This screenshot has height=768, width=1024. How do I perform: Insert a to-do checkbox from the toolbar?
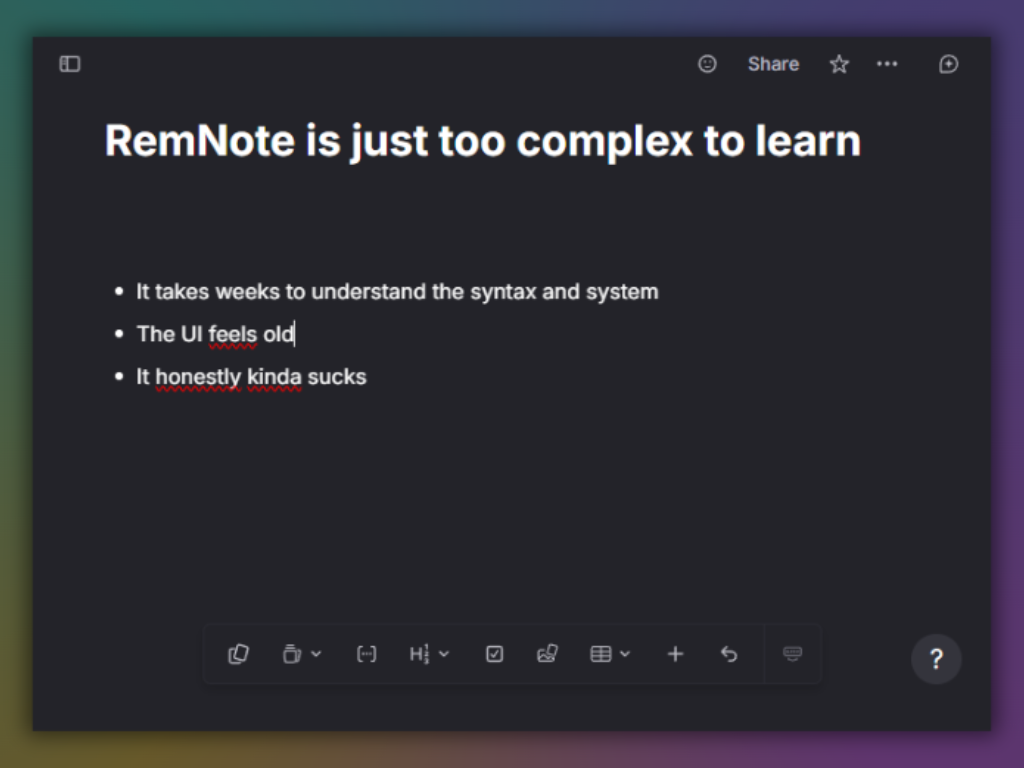[x=494, y=654]
